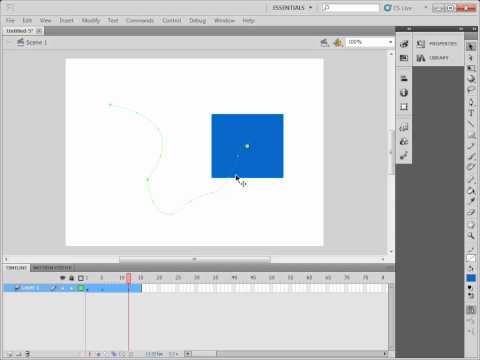Select the Zoom magnifier tool
Viewport: 480px width, 360px height.
471,236
